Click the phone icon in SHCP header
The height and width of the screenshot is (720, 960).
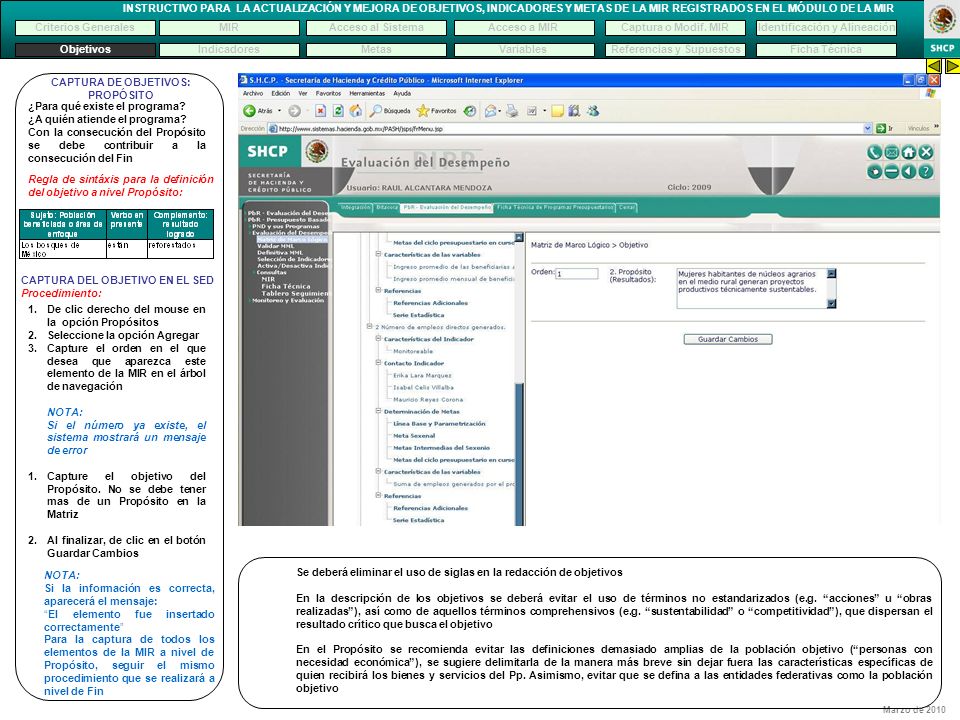point(874,152)
